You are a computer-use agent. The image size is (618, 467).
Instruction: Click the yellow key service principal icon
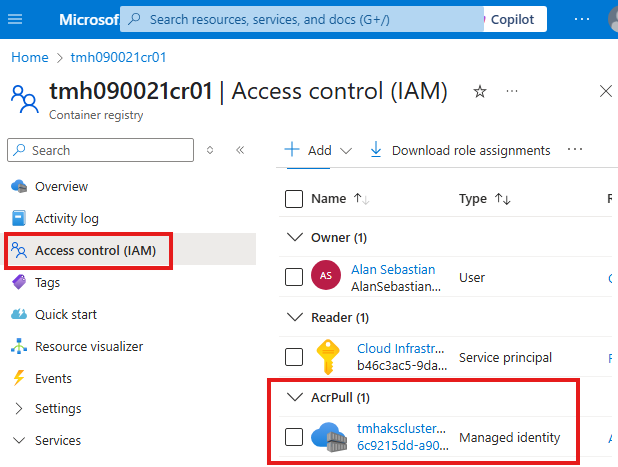[328, 357]
